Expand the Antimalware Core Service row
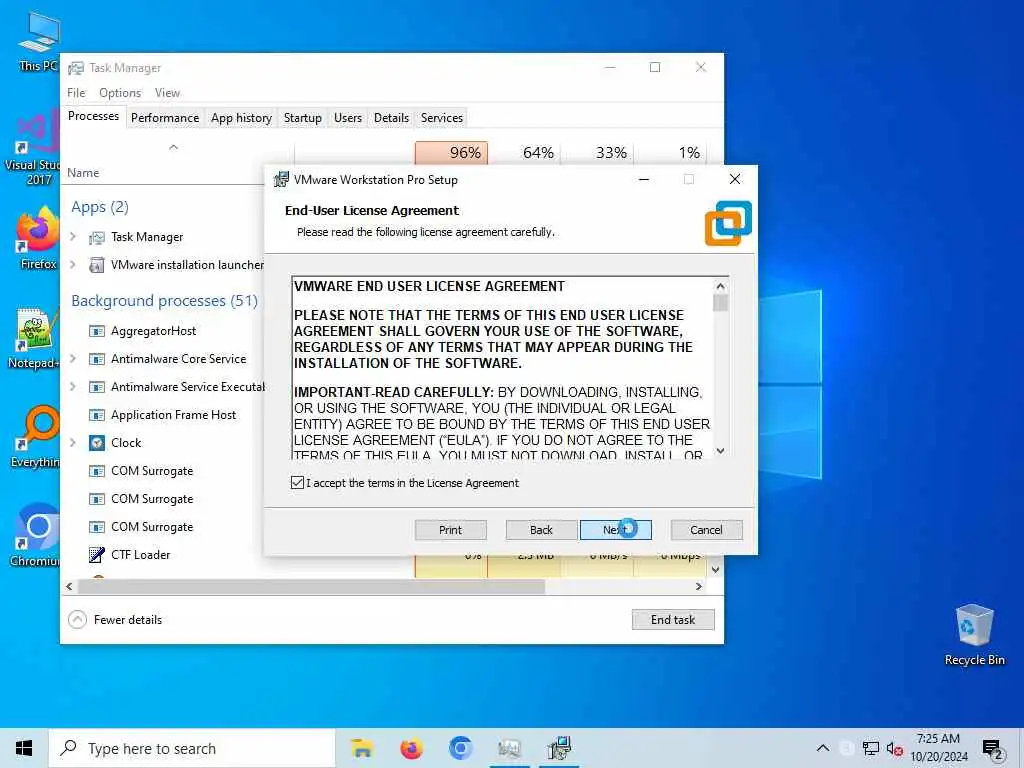1024x768 pixels. 73,359
